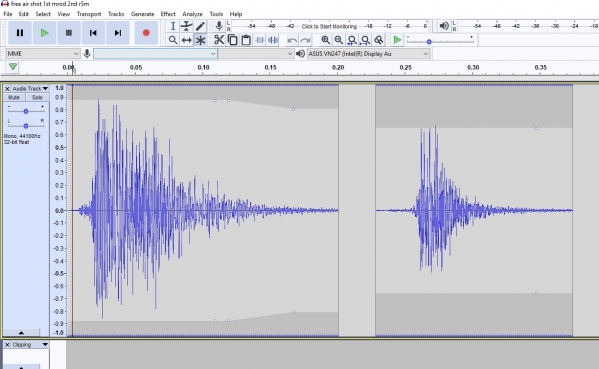599x369 pixels.
Task: Open the MME audio host dropdown
Action: [42, 53]
